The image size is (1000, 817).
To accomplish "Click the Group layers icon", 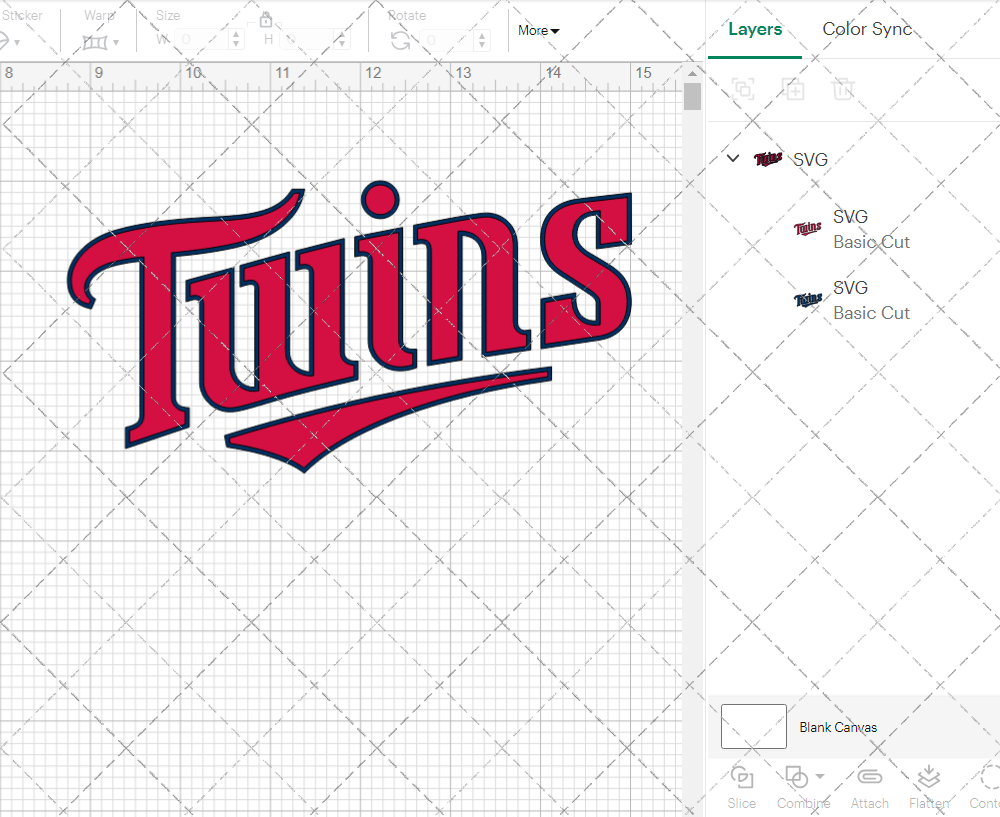I will [x=743, y=89].
